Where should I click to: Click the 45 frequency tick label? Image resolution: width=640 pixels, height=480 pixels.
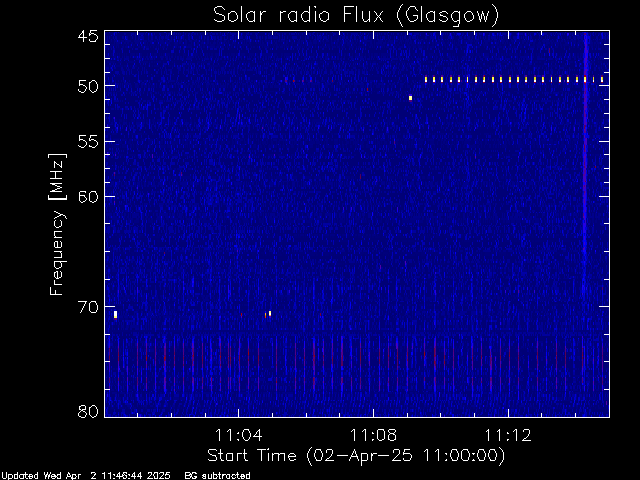pyautogui.click(x=88, y=36)
